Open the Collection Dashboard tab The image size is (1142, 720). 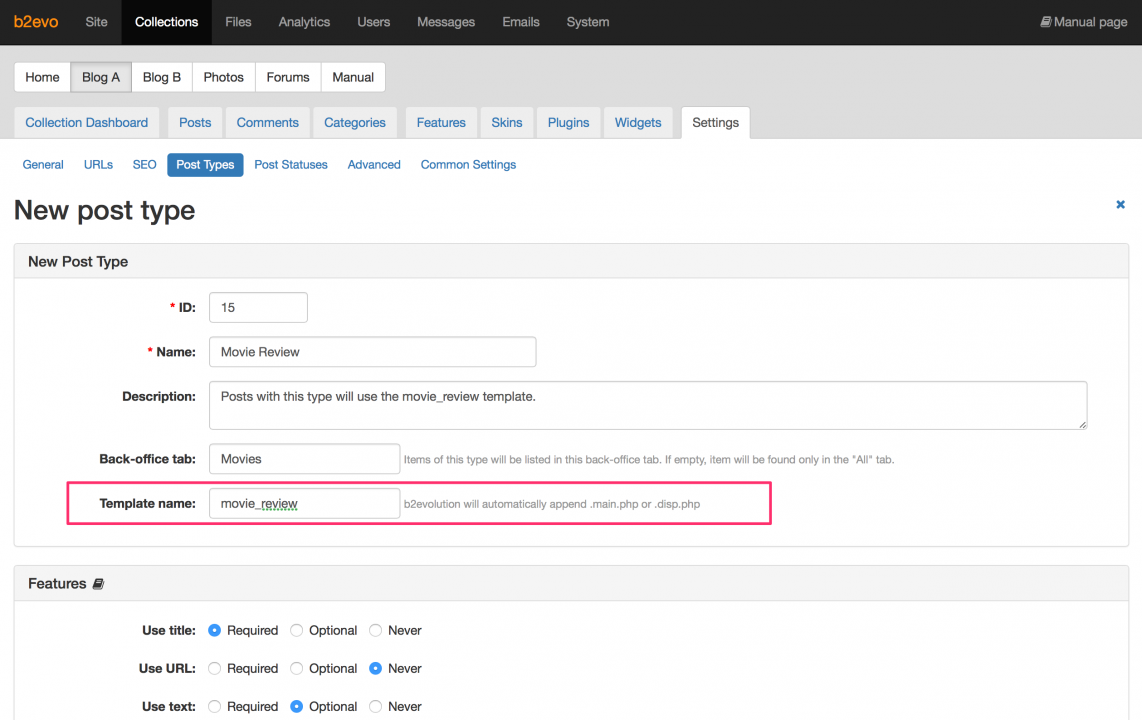(x=87, y=122)
